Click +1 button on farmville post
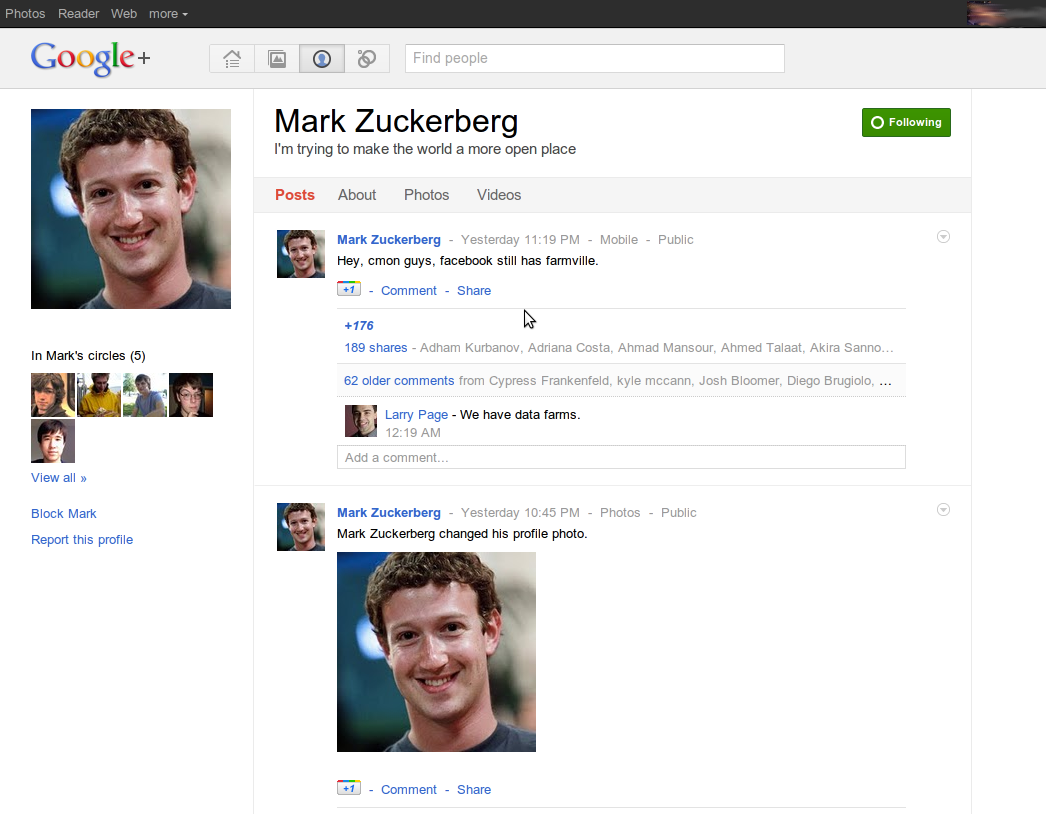This screenshot has width=1046, height=814. click(x=349, y=289)
